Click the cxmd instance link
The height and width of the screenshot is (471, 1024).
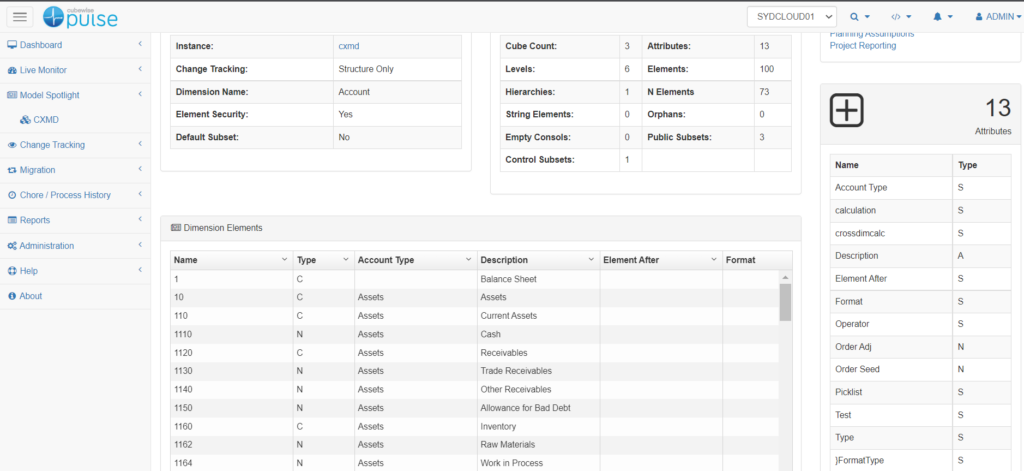point(350,46)
